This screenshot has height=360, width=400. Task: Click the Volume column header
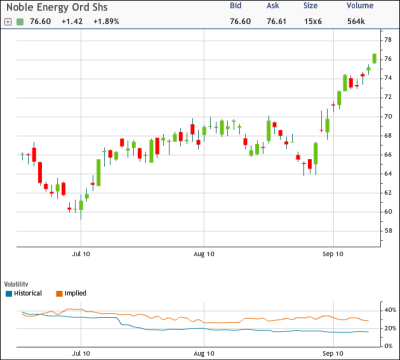point(360,6)
